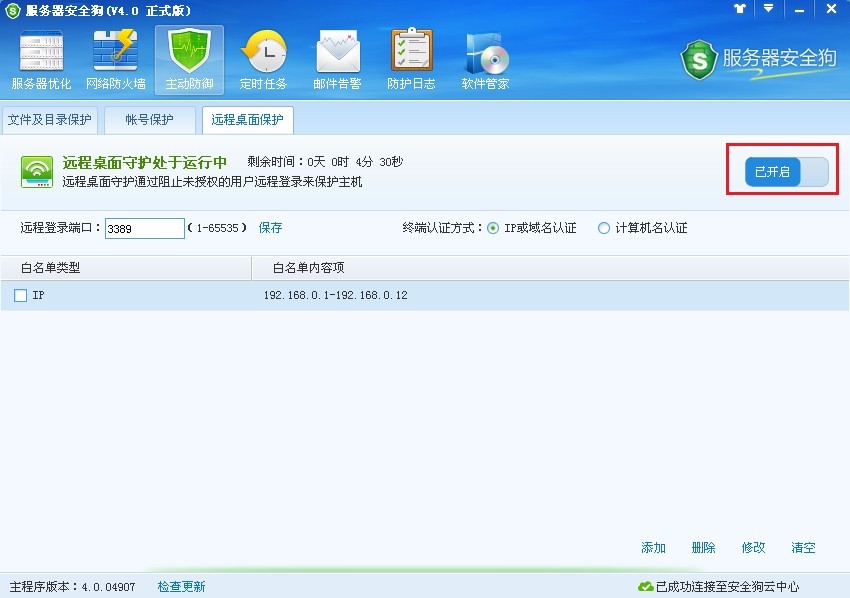Click 检查更新 to check for updates
The image size is (850, 598).
(181, 587)
